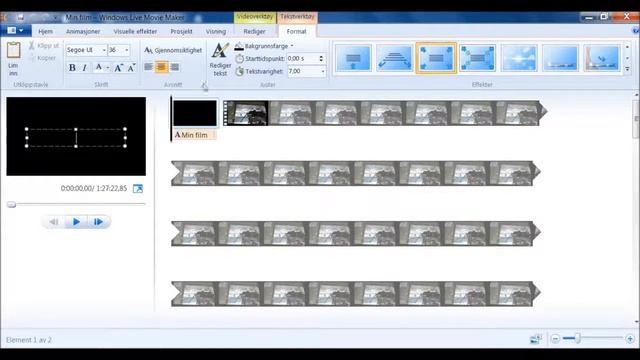Click the Element 1 av 2 status text
Image resolution: width=640 pixels, height=360 pixels.
29,340
